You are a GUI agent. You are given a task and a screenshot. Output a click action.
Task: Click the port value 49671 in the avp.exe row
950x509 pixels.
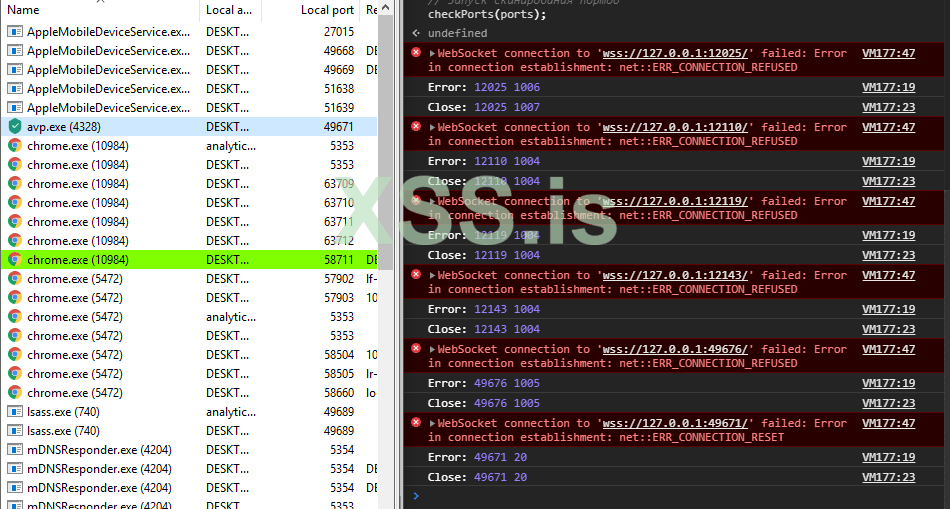[339, 127]
